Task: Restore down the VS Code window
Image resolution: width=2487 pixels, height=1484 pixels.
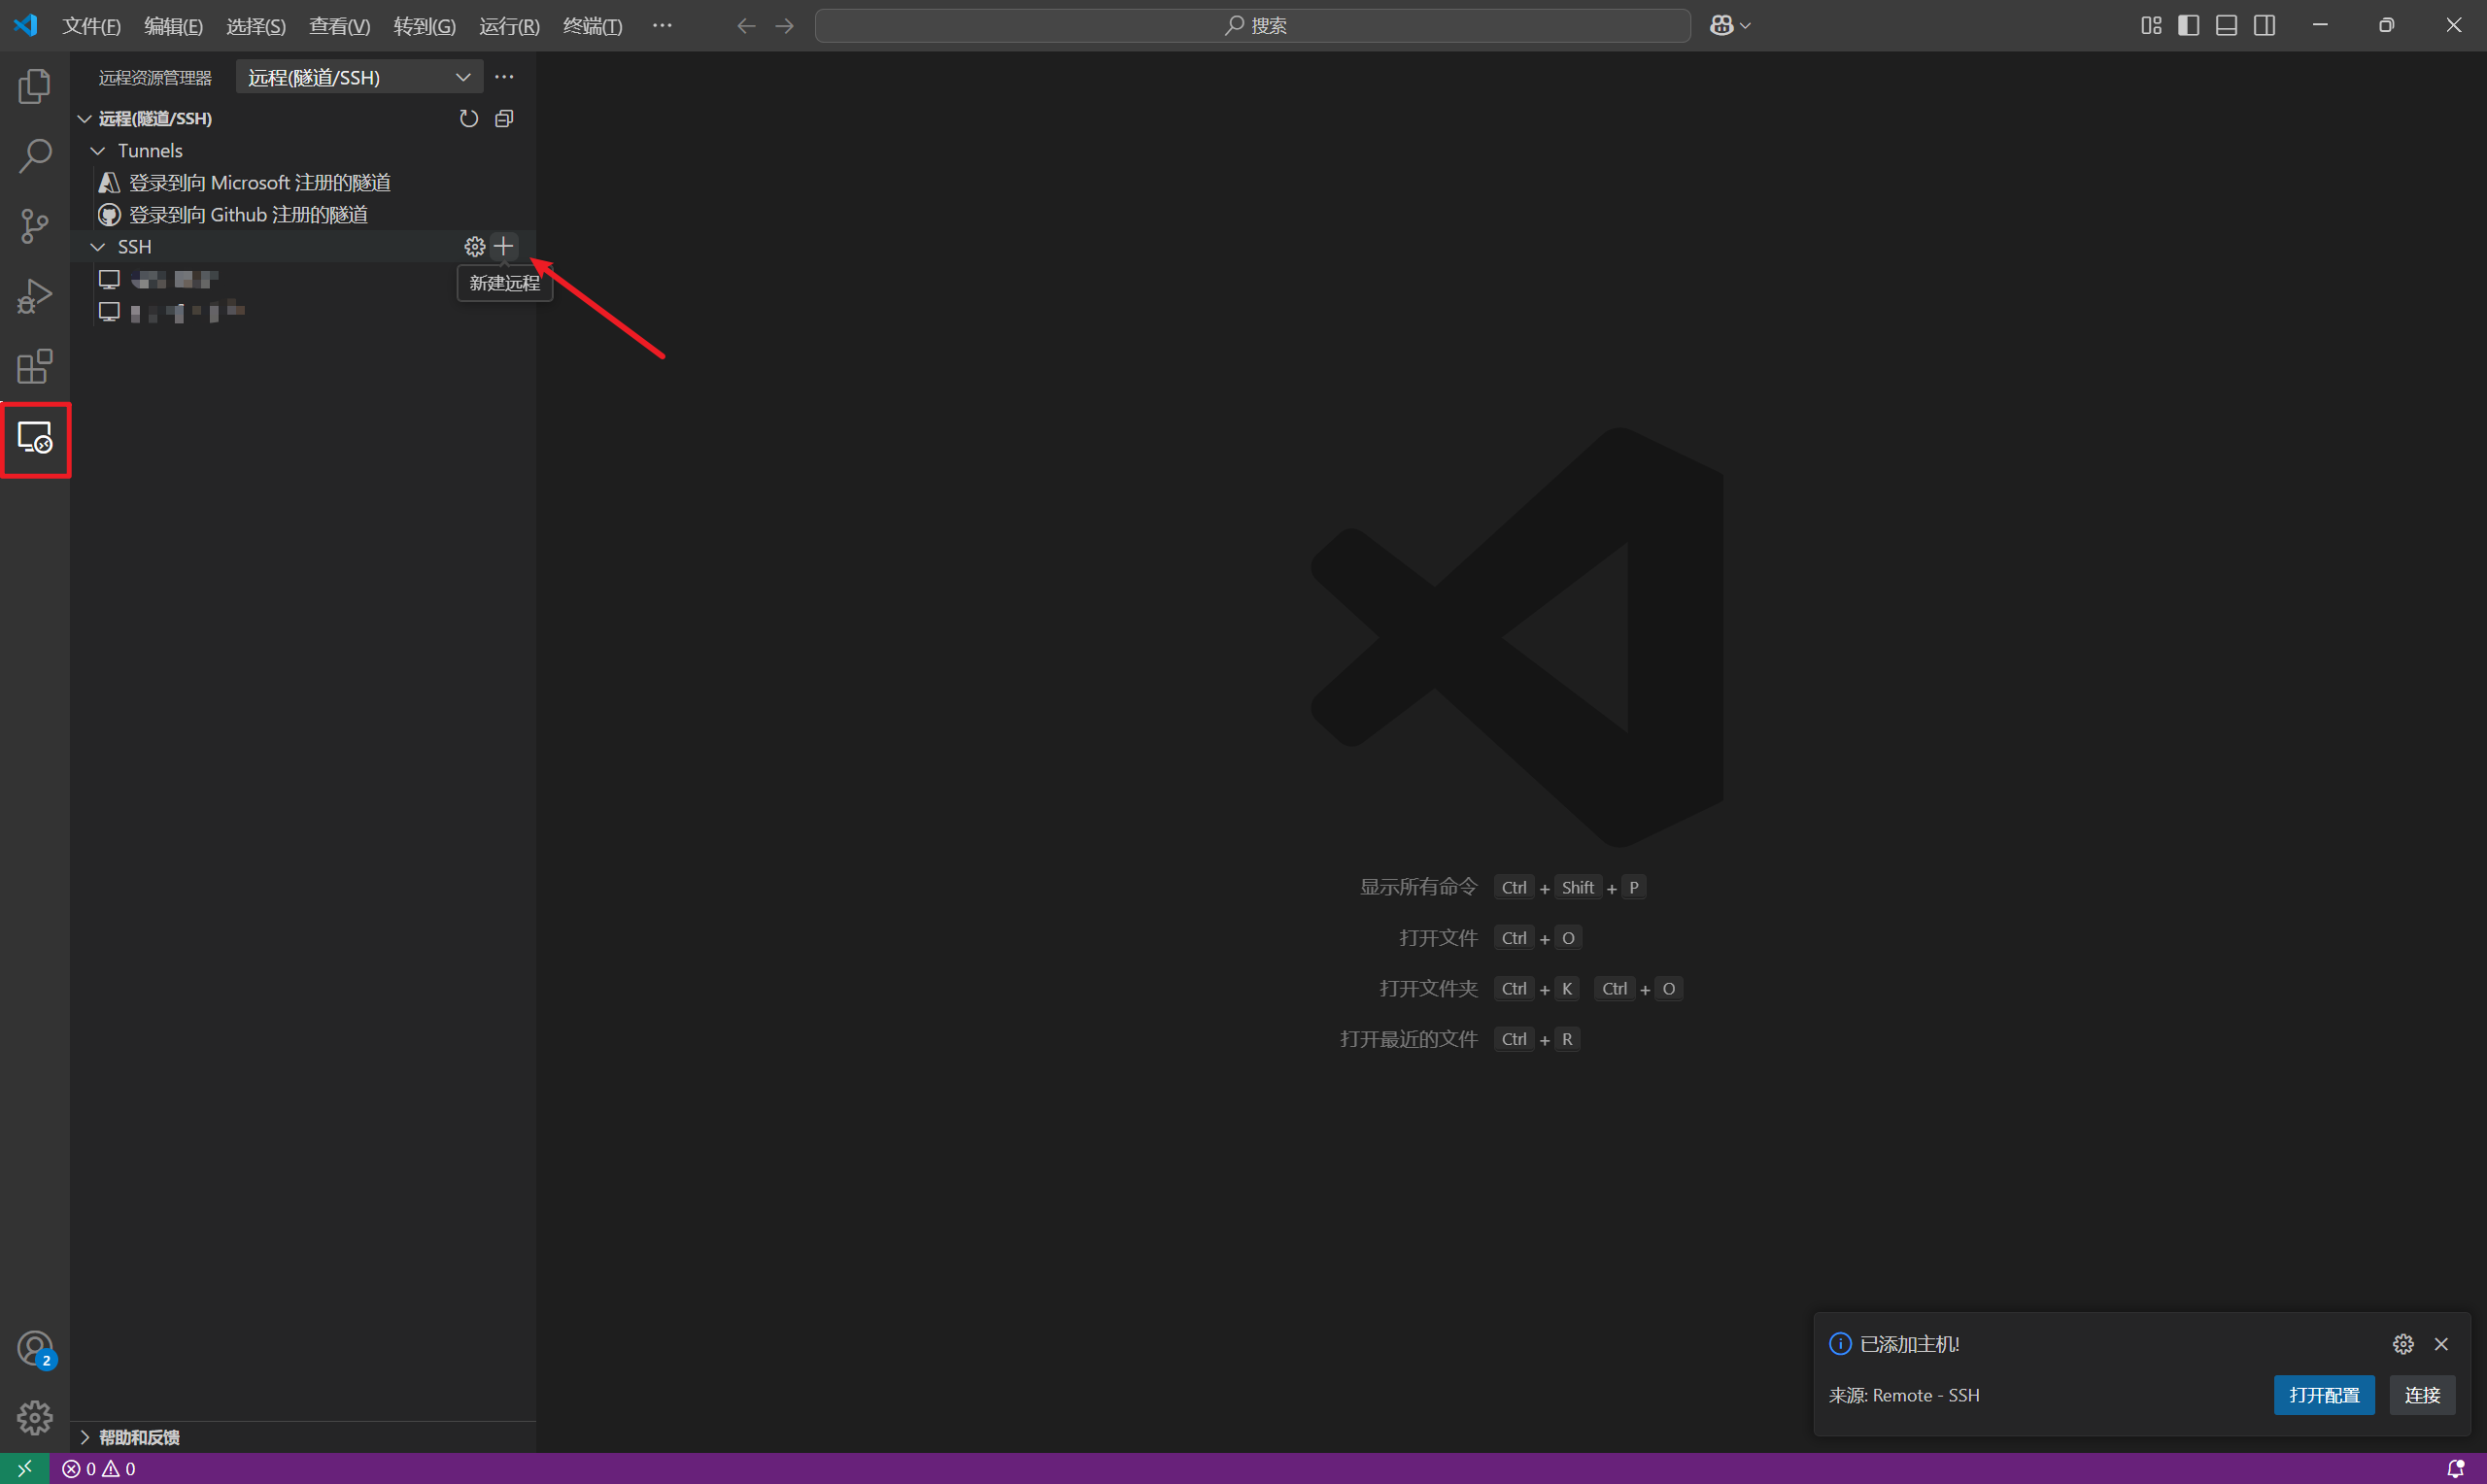Action: (x=2386, y=26)
